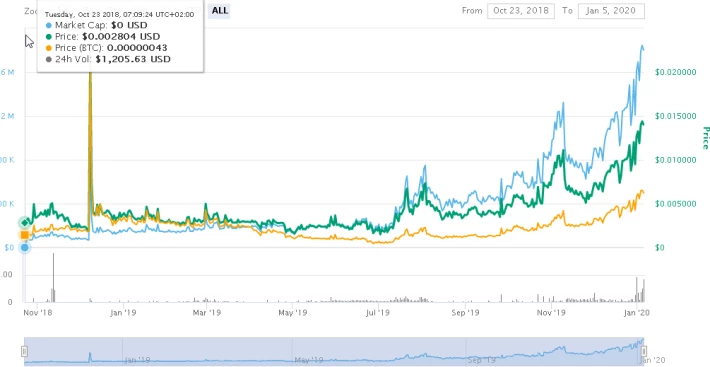Screen dimensions: 710x367
Task: Click the blue Market Cap bullet in tooltip
Action: (48, 25)
